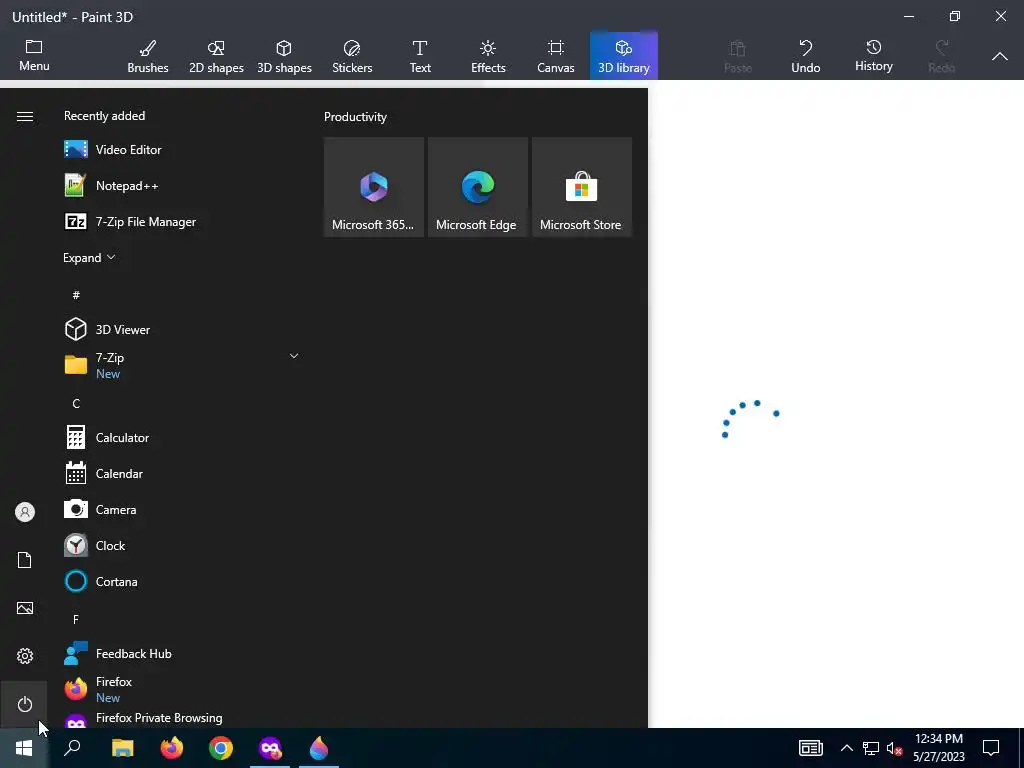The image size is (1024, 768).
Task: Launch Notepad++ from Recently added
Action: click(183, 185)
